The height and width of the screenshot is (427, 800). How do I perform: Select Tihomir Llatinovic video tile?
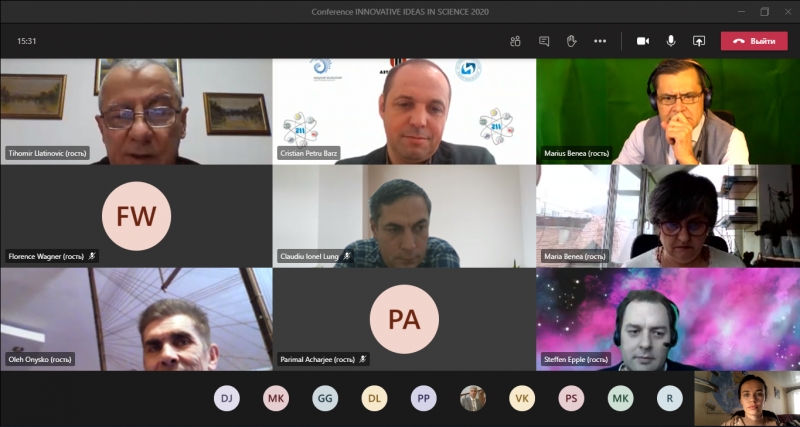click(136, 111)
